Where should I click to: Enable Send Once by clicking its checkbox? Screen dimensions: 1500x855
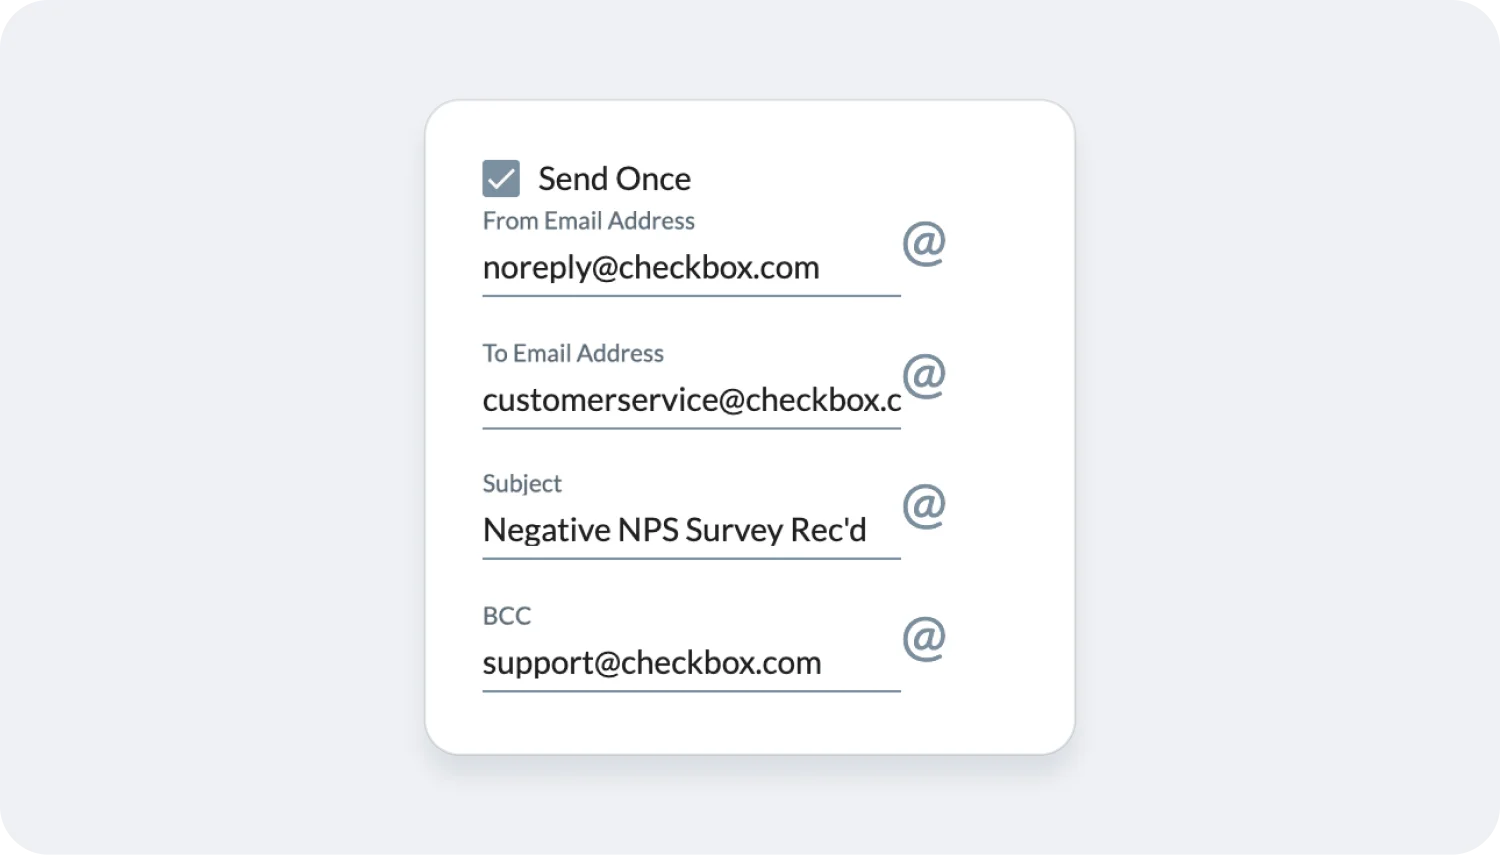tap(500, 177)
